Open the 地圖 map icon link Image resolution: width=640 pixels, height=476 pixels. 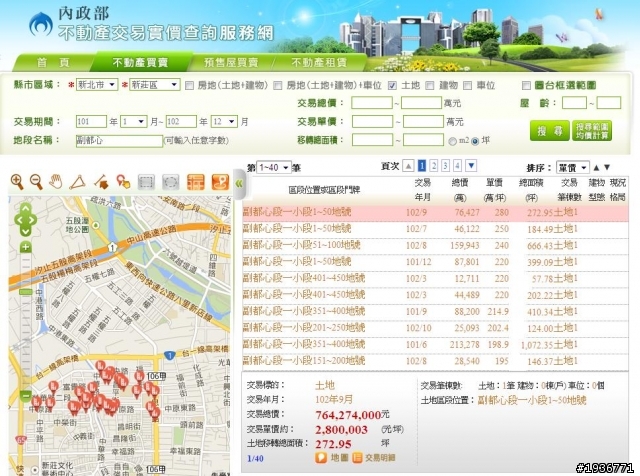click(331, 458)
